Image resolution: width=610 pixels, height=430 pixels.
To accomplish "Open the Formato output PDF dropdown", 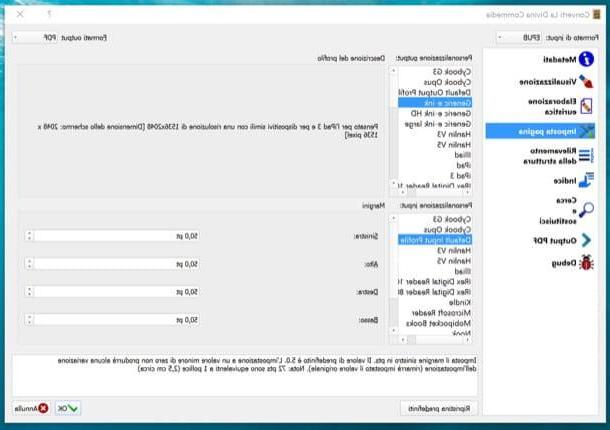I will click(x=35, y=38).
